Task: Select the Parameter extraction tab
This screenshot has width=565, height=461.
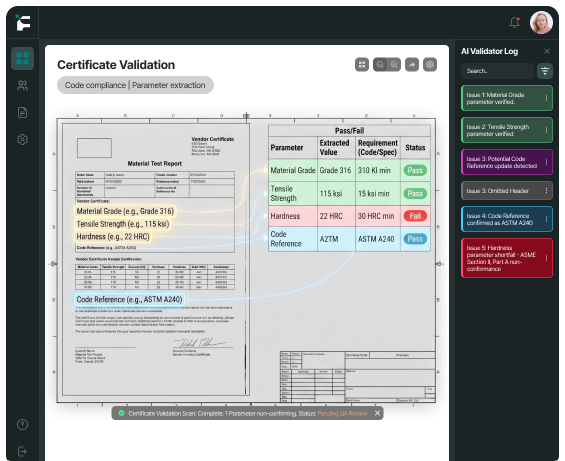Action: [168, 85]
